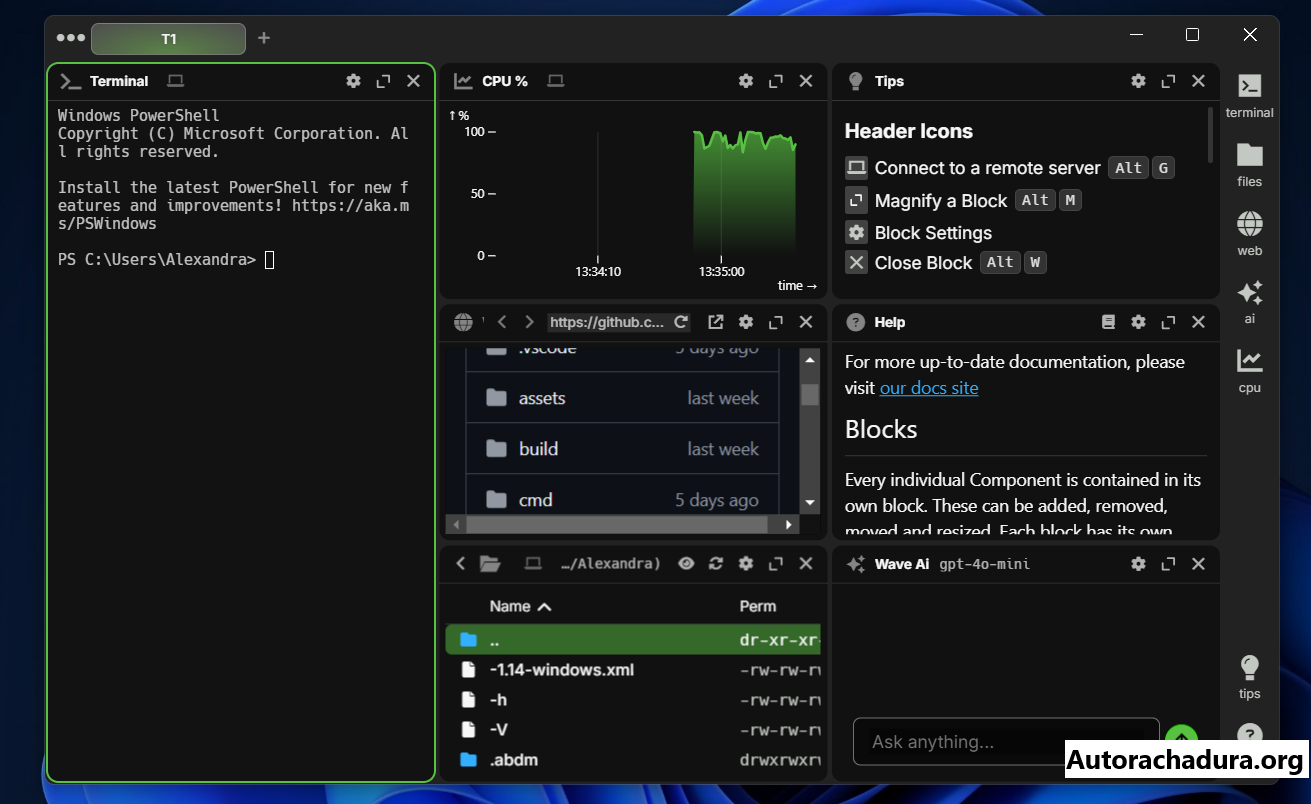Viewport: 1311px width, 804px height.
Task: Go back in the web block
Action: pos(503,322)
